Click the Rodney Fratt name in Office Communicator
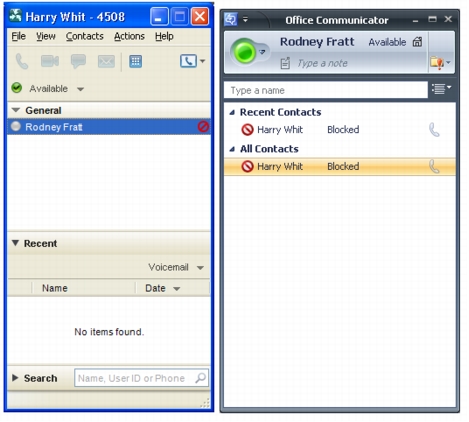 point(317,42)
